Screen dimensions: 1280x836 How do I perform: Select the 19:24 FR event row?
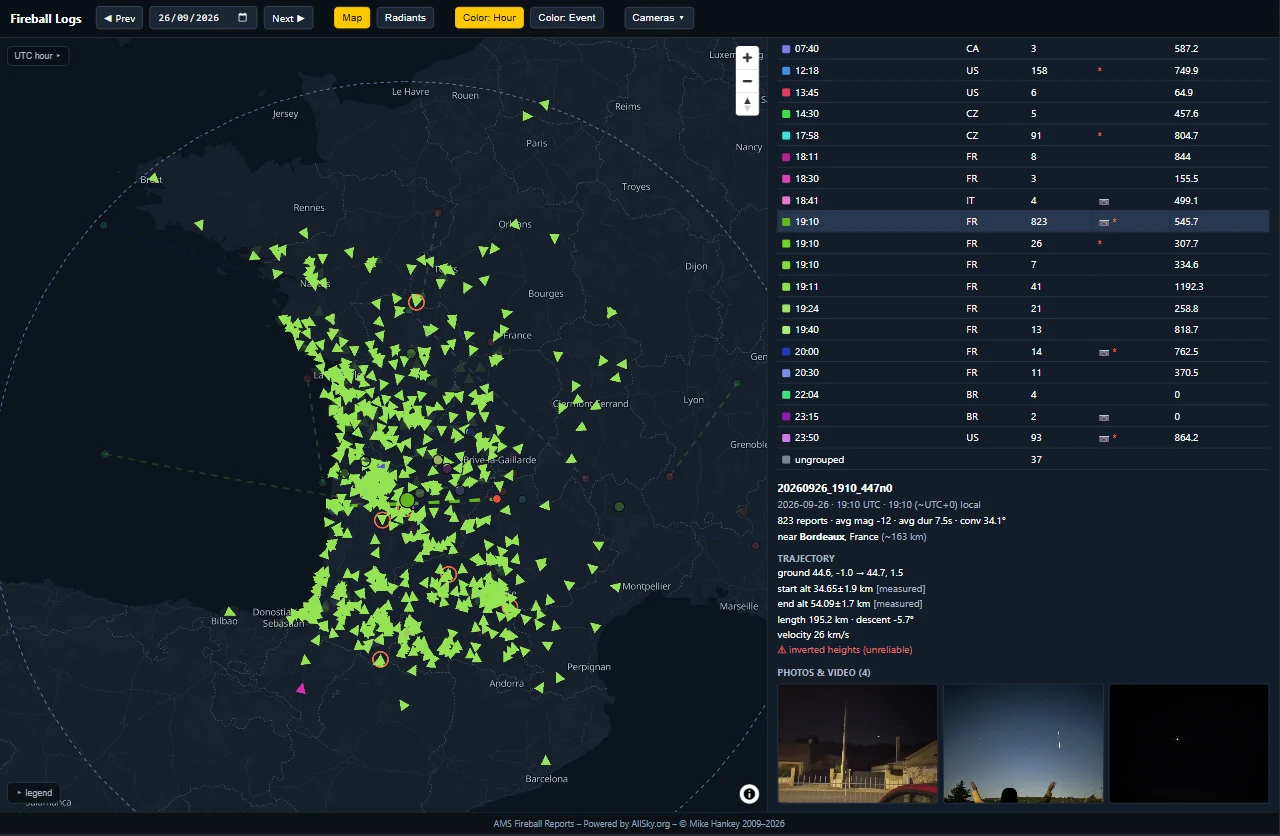[1023, 309]
